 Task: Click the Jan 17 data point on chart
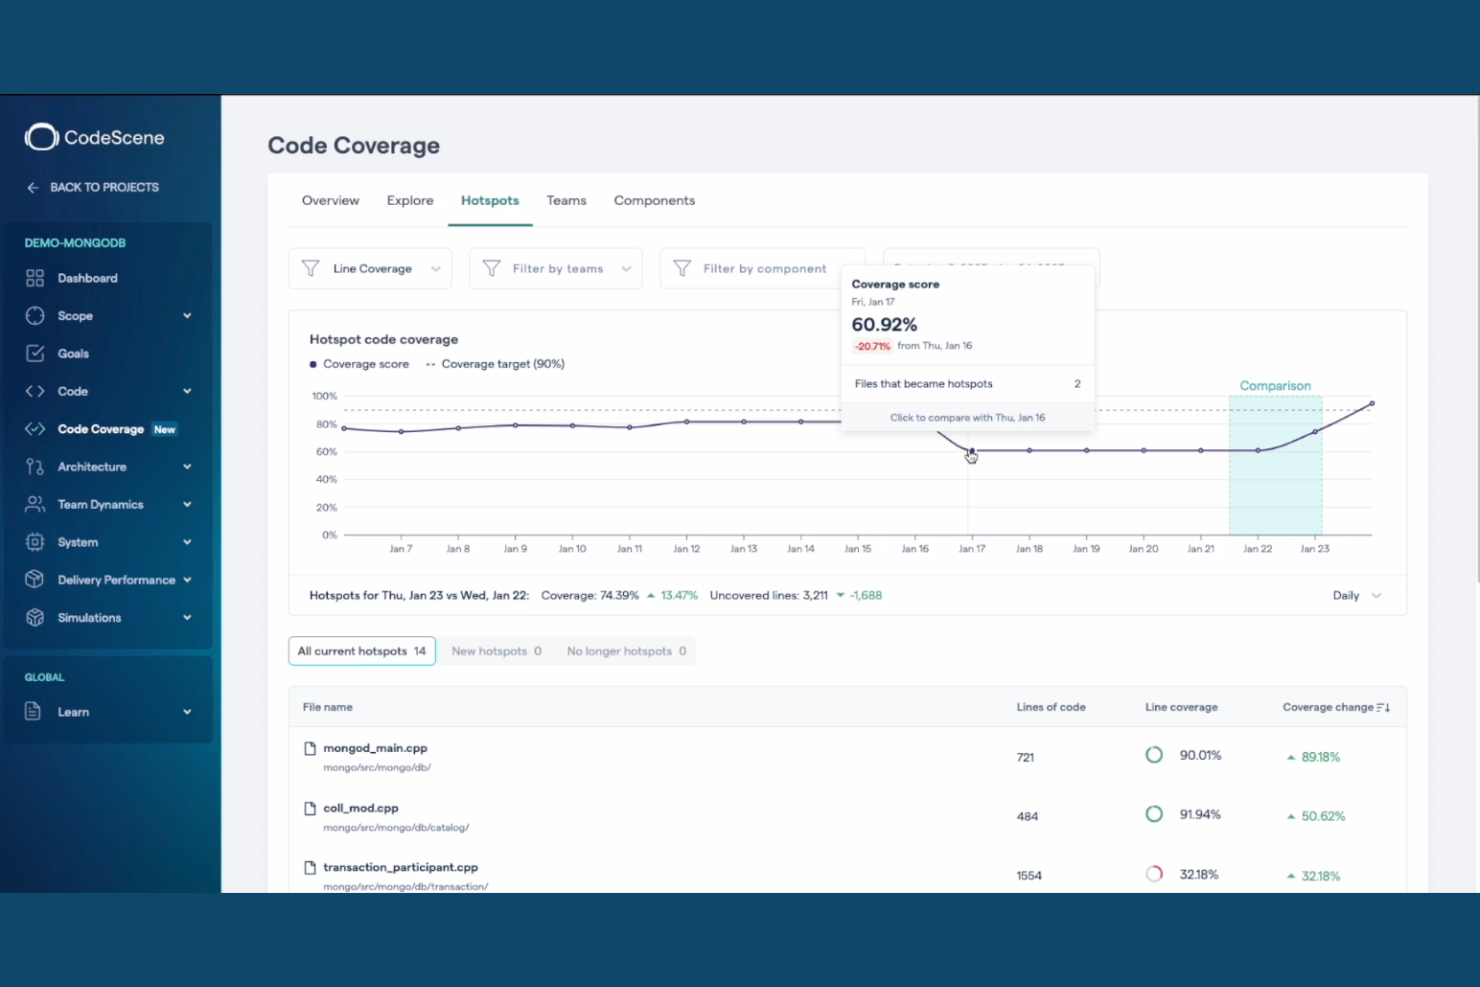point(971,451)
